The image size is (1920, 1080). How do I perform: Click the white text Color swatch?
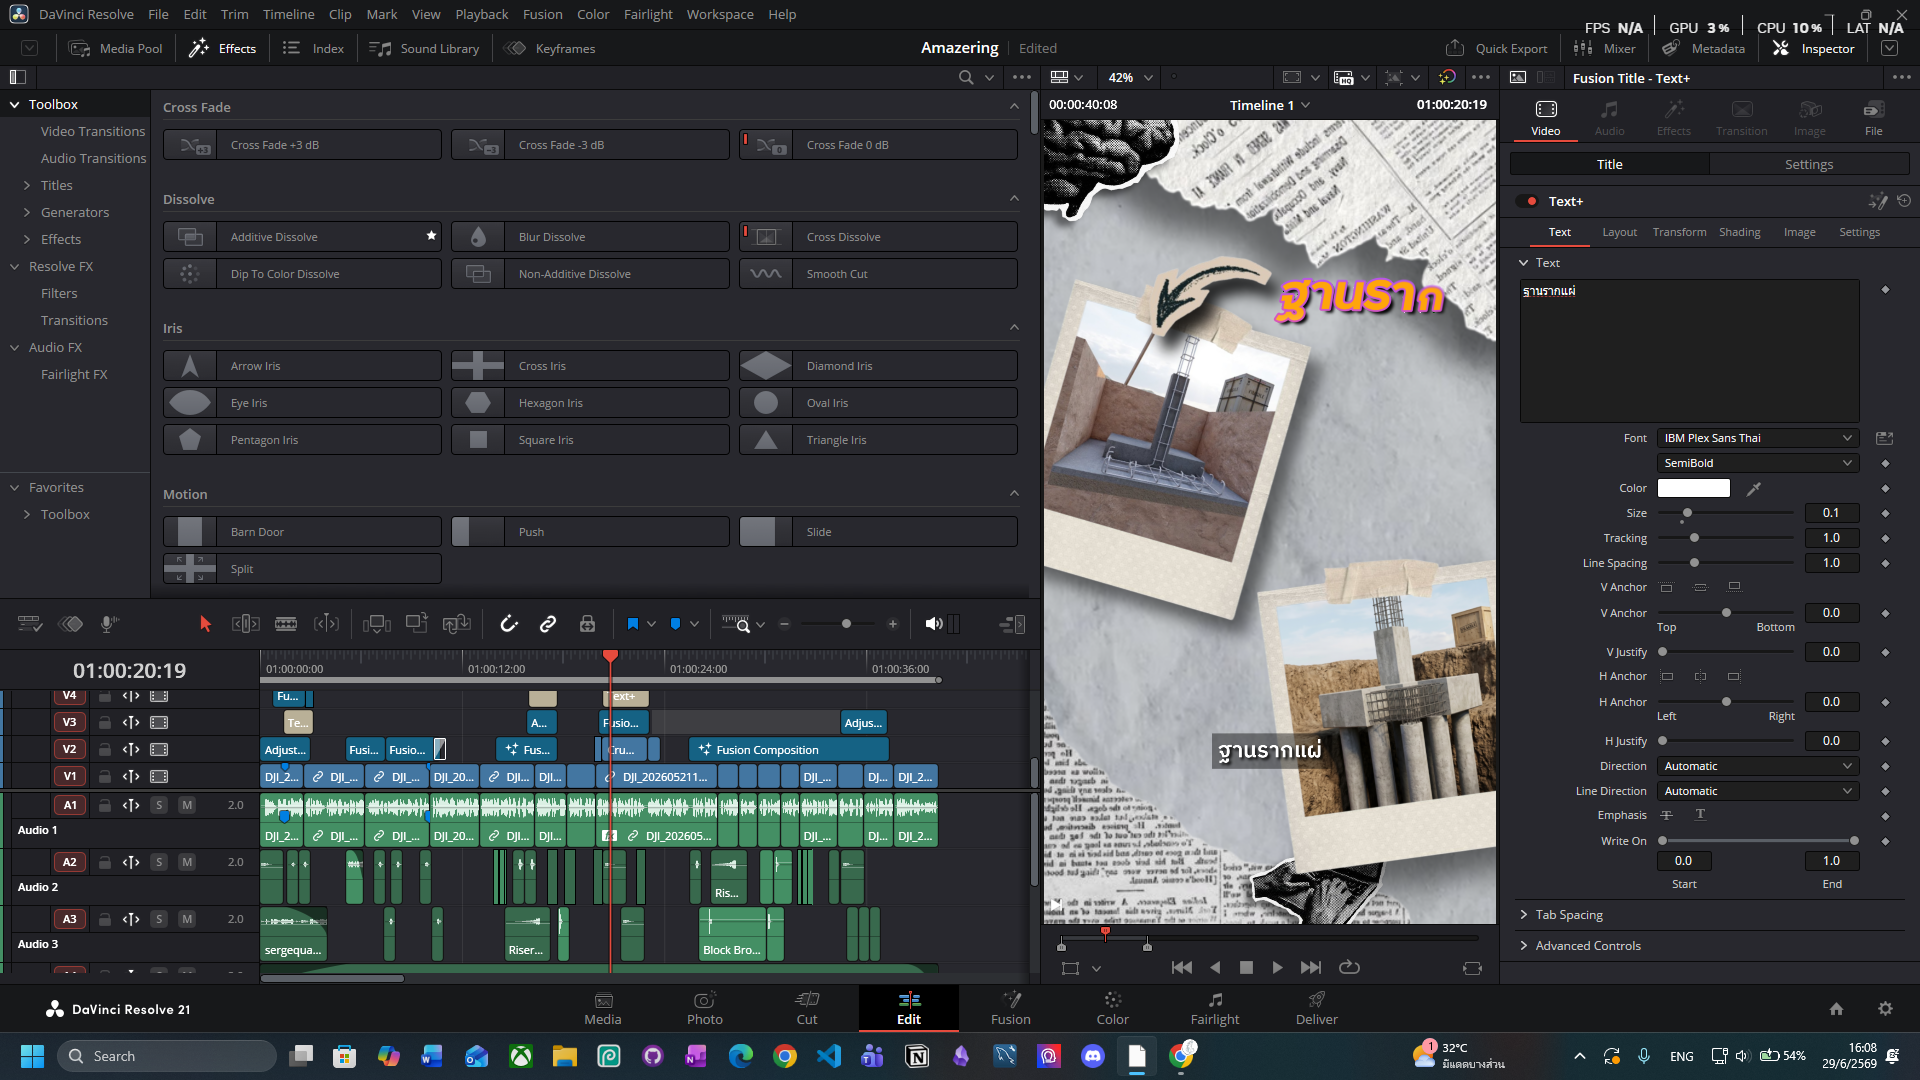pyautogui.click(x=1694, y=488)
